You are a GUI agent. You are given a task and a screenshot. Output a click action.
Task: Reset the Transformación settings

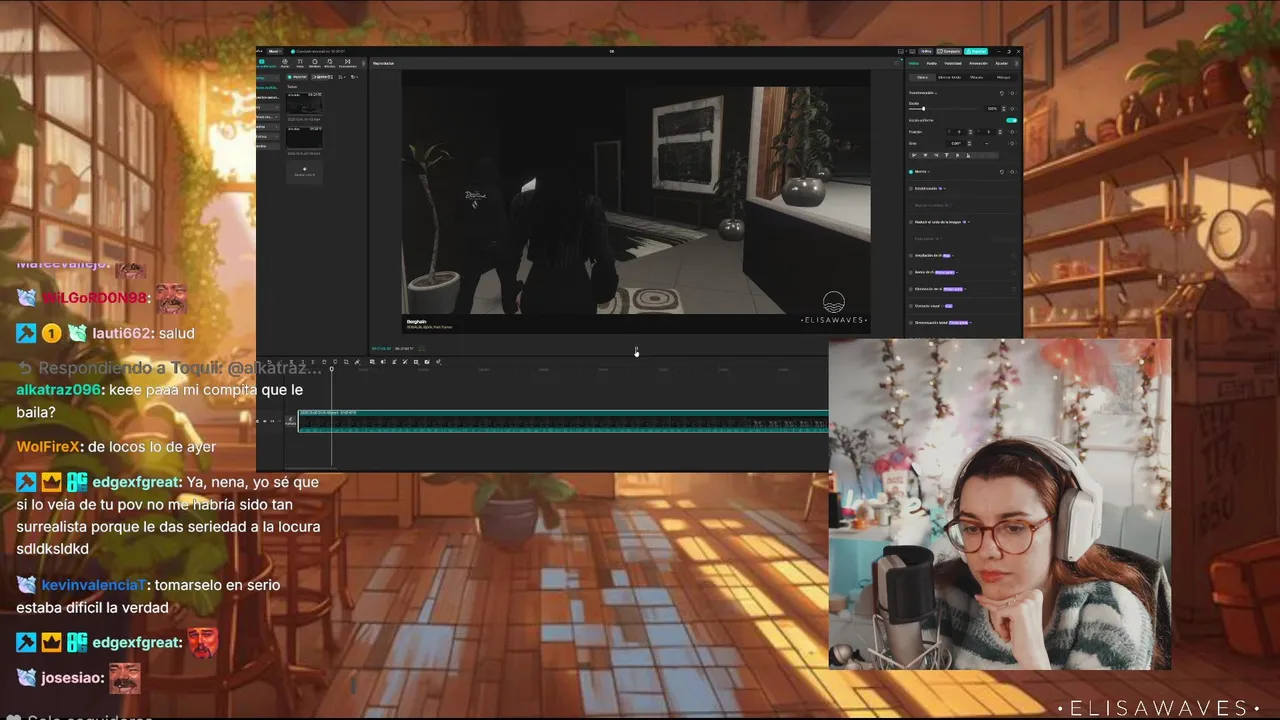click(x=1002, y=93)
